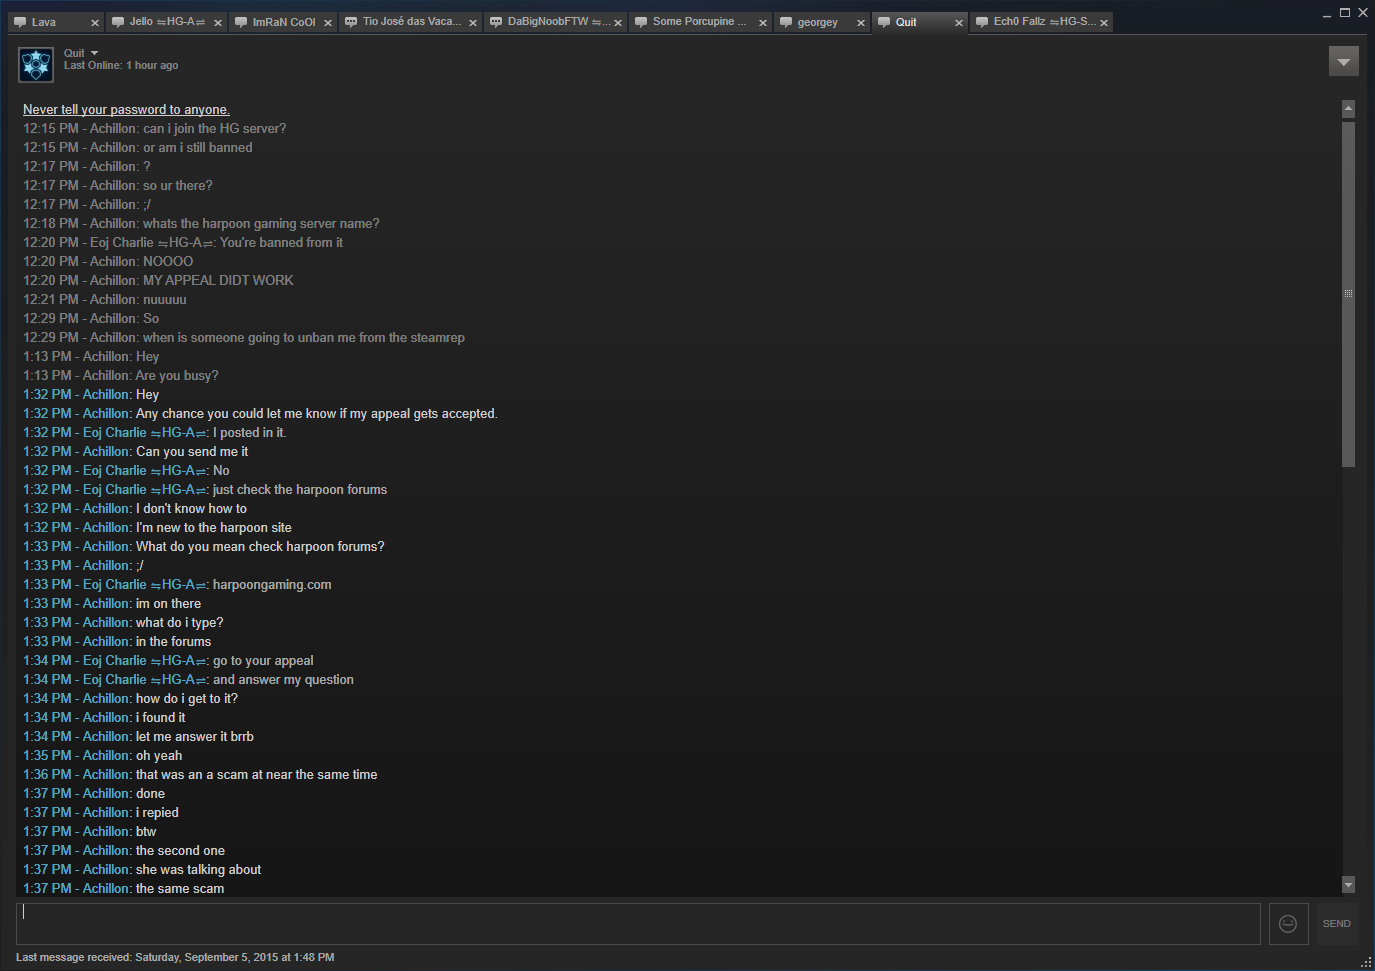Close the georgey chat tab
The height and width of the screenshot is (971, 1375).
[861, 23]
